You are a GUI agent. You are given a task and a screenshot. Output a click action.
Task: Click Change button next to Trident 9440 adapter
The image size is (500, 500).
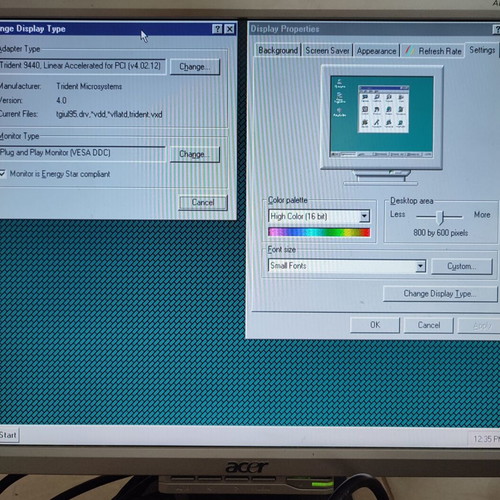click(x=195, y=67)
